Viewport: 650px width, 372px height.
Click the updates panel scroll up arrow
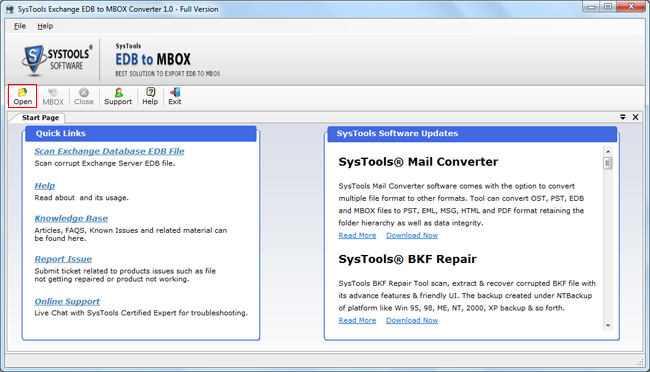(x=608, y=151)
